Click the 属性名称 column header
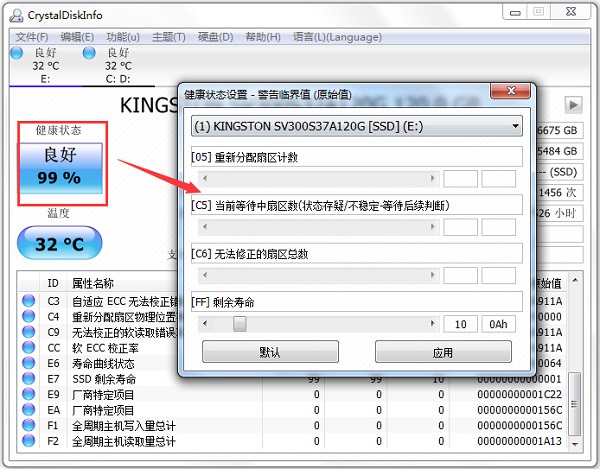600x469 pixels. point(93,283)
